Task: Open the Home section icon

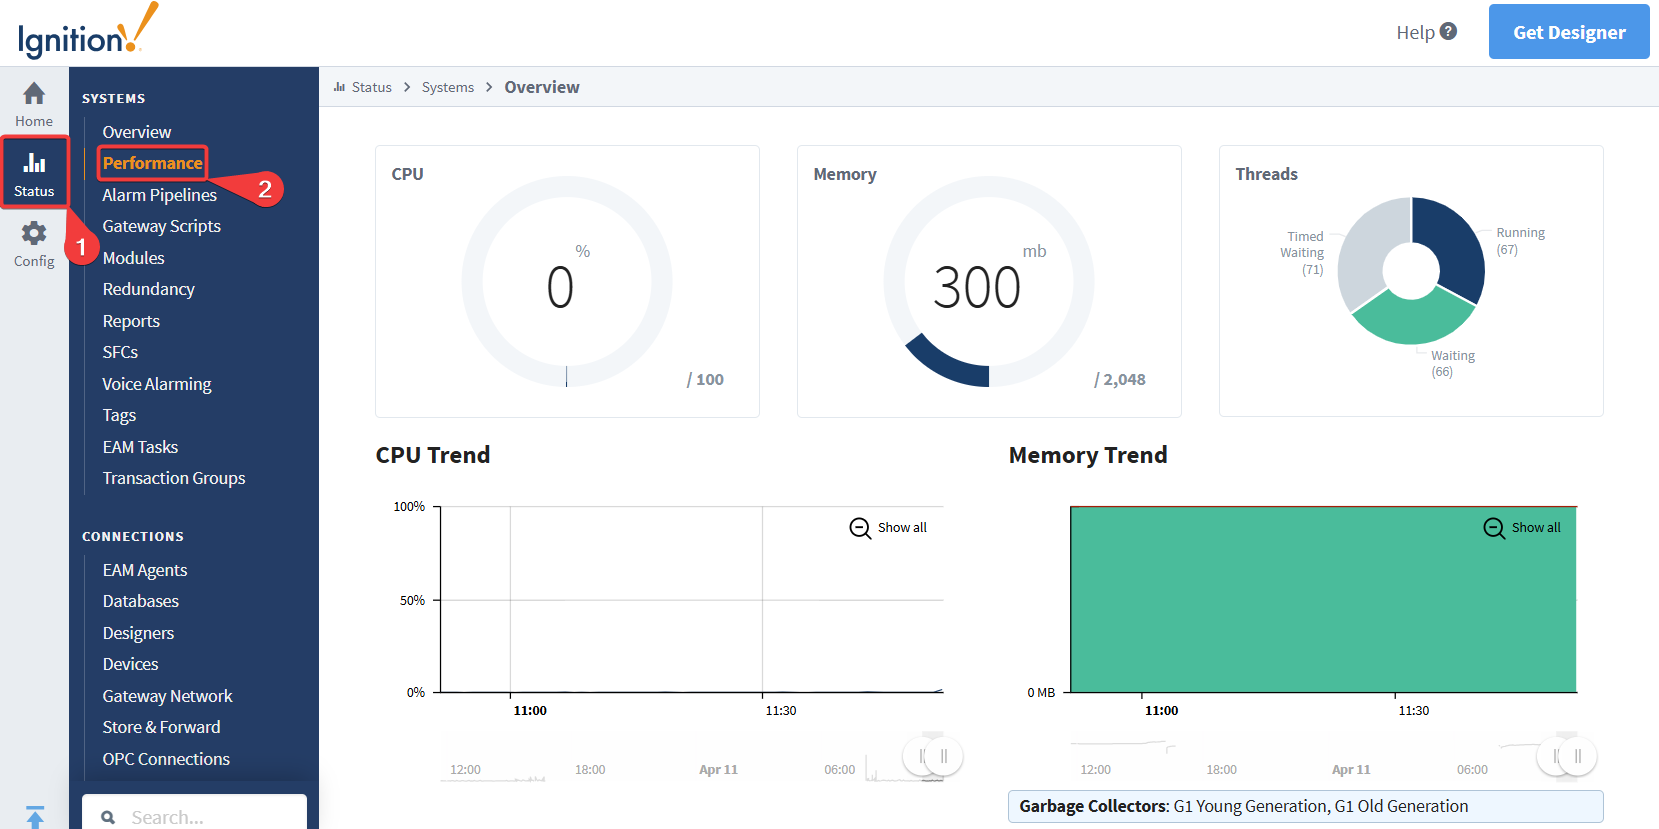Action: [34, 94]
